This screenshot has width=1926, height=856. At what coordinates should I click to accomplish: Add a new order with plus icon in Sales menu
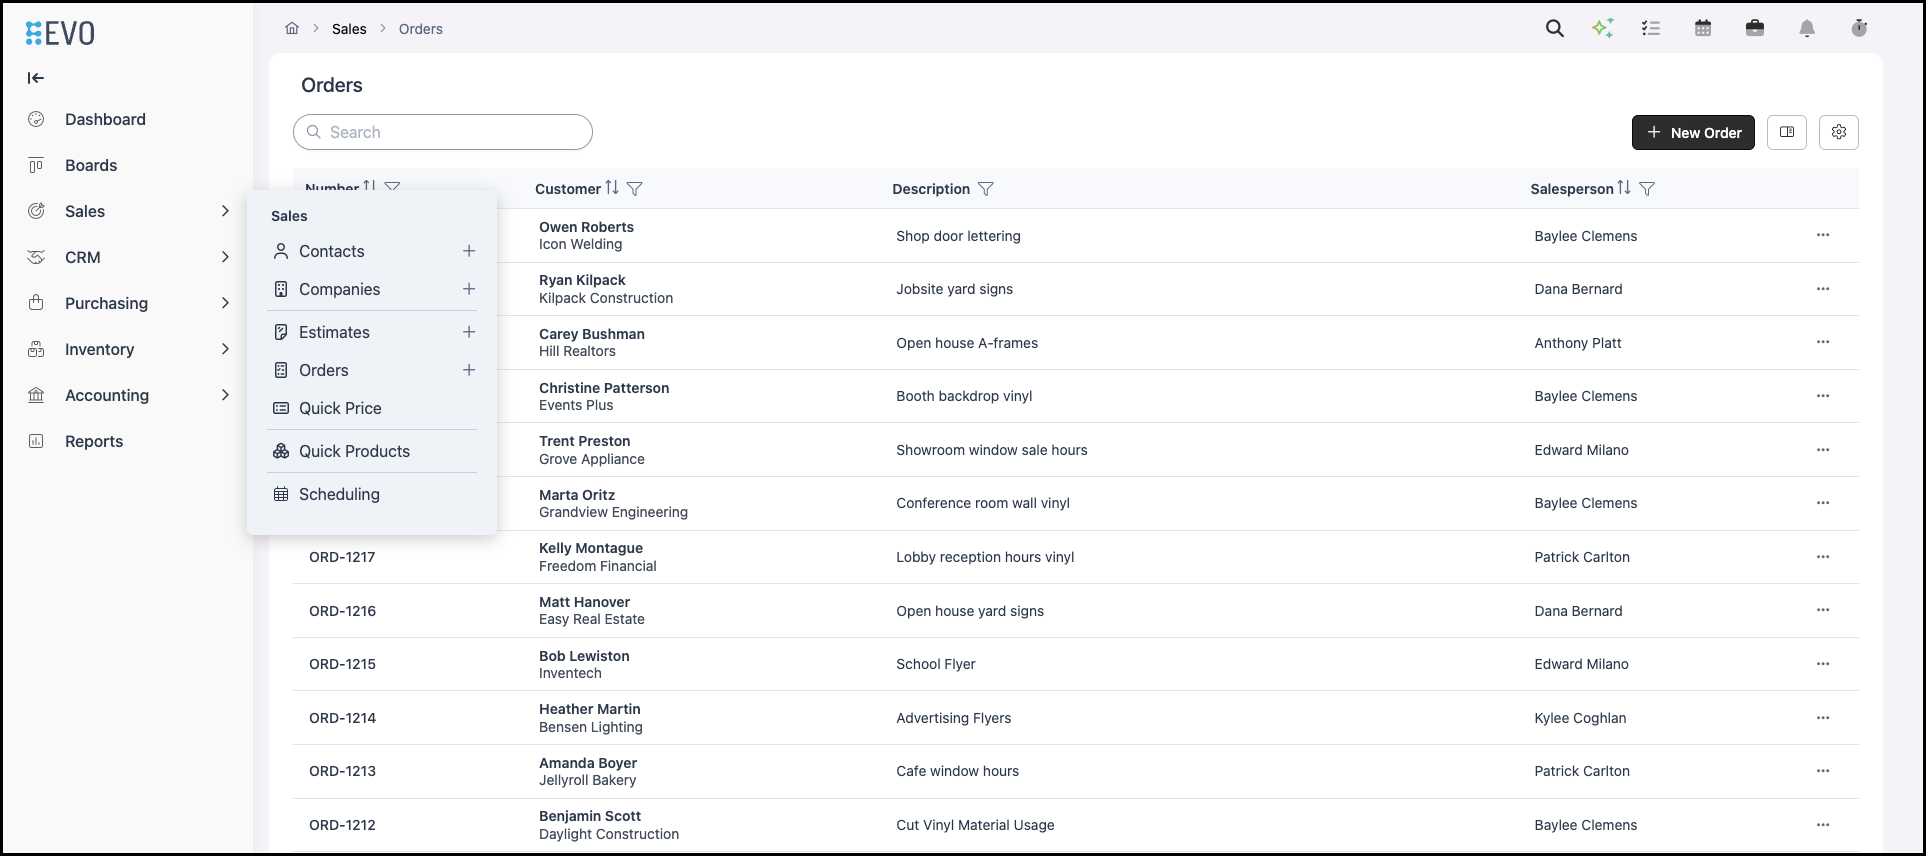469,370
